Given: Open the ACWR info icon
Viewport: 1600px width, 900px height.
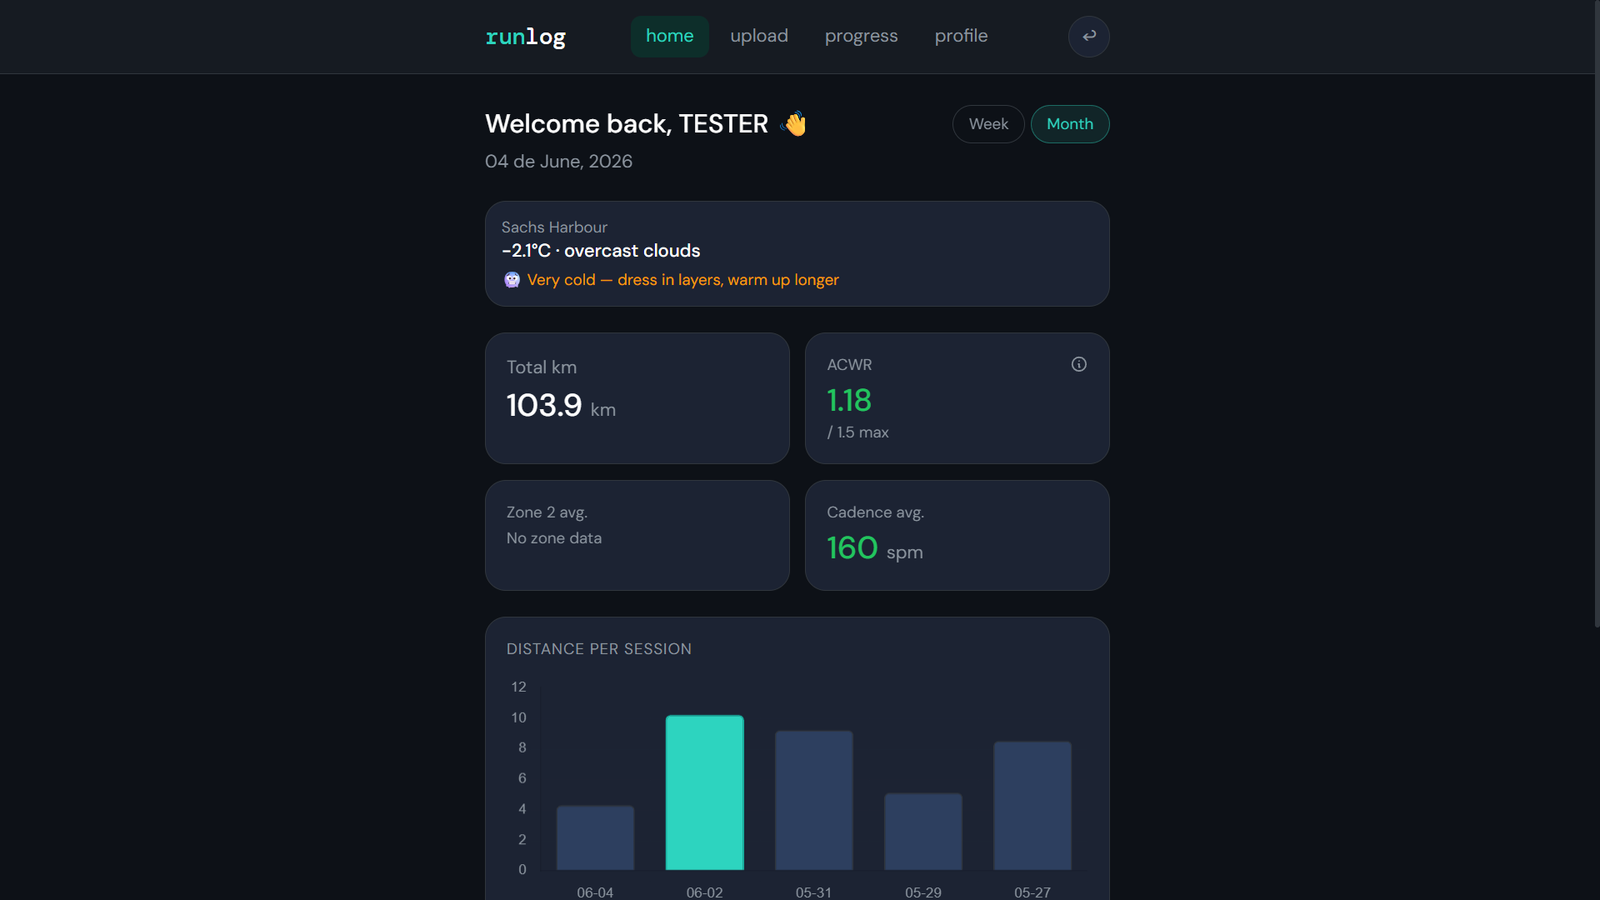Looking at the screenshot, I should coord(1078,364).
